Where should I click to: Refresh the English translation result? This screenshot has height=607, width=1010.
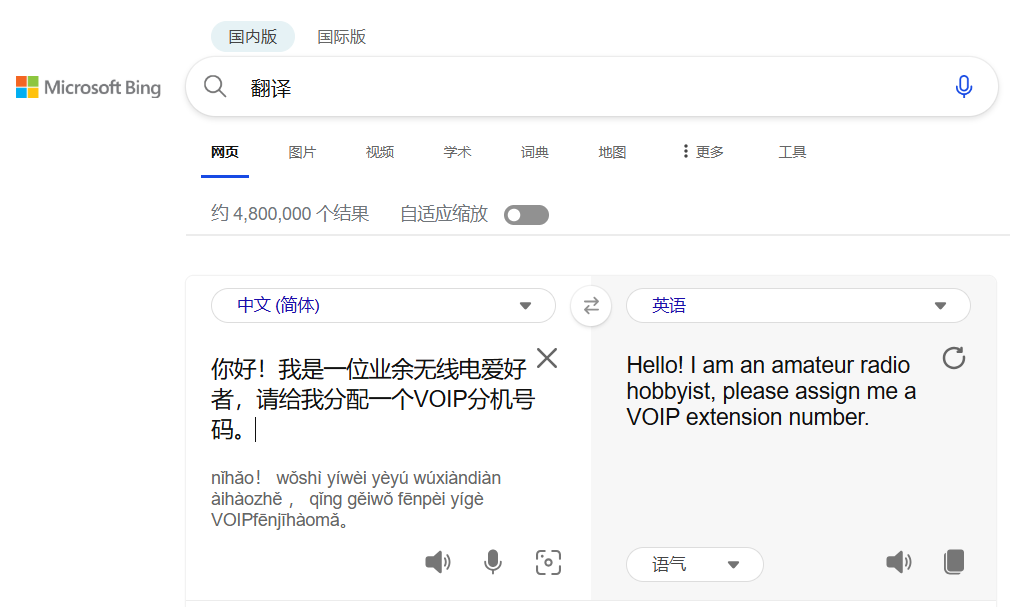tap(954, 358)
